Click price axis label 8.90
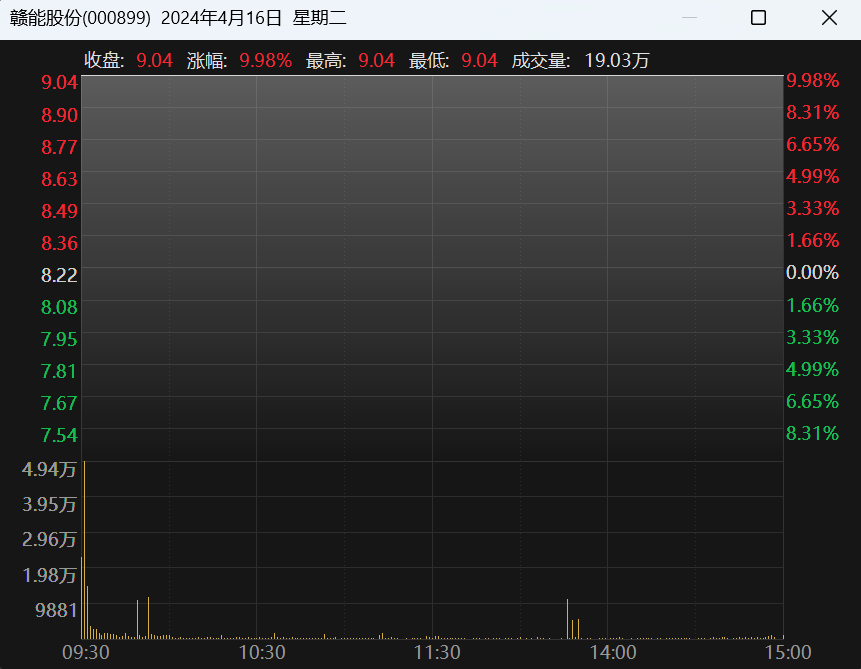 tap(59, 115)
